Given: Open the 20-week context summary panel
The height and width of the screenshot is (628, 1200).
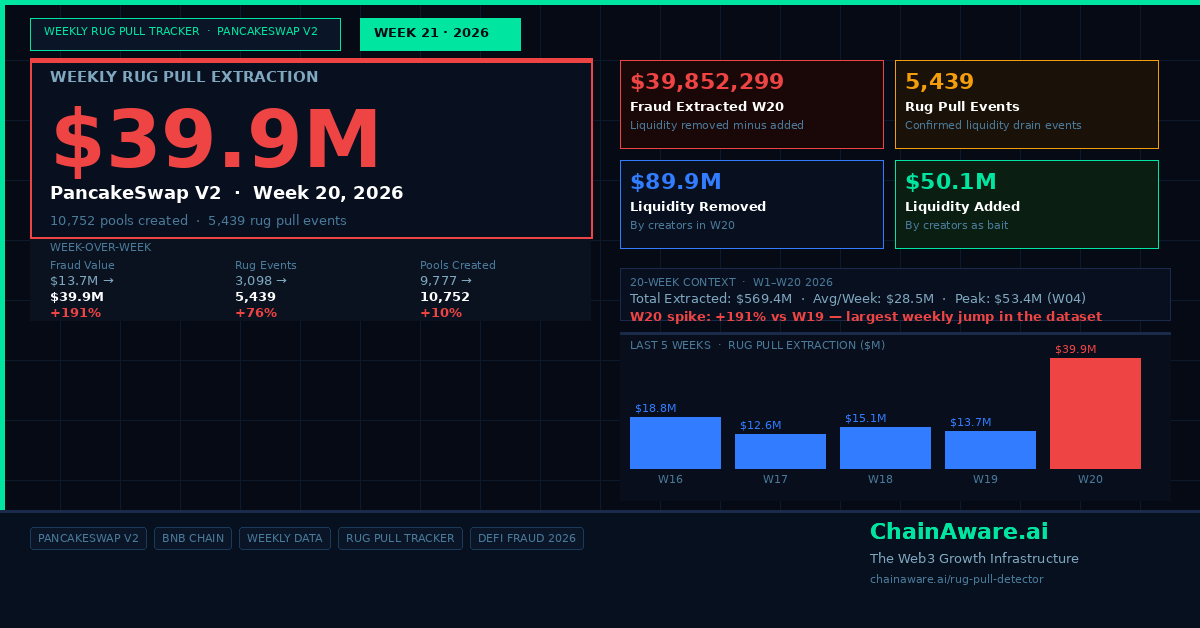Looking at the screenshot, I should pyautogui.click(x=895, y=294).
